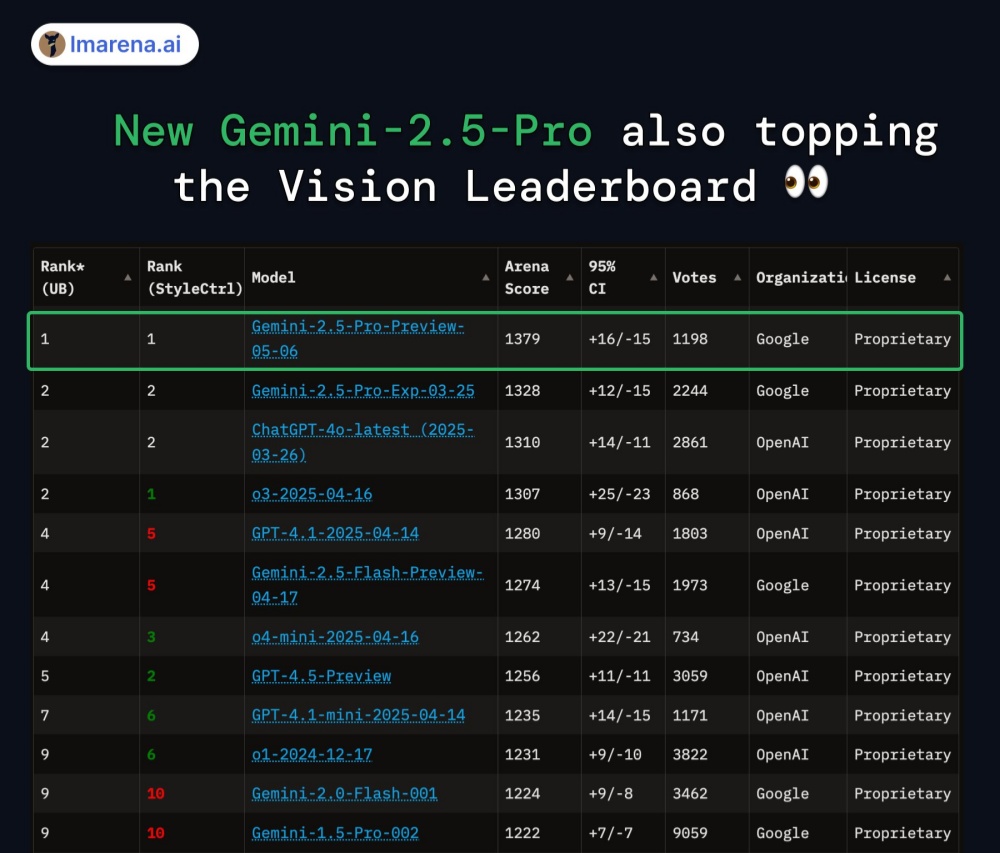Select the Gemini-2.0-Flash-001 link
The width and height of the screenshot is (1000, 853).
(344, 794)
